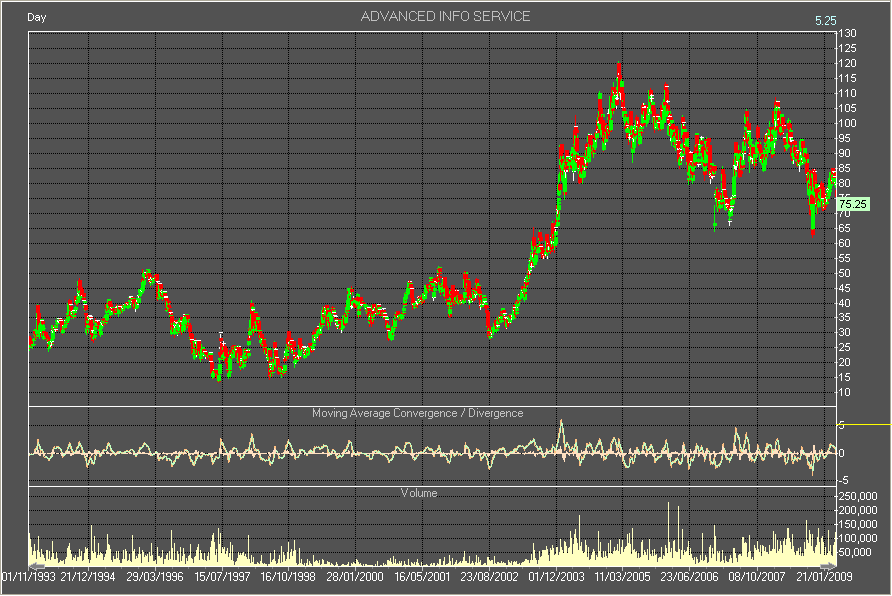Click the 11/03/2005 date label
The height and width of the screenshot is (596, 892).
click(x=622, y=577)
